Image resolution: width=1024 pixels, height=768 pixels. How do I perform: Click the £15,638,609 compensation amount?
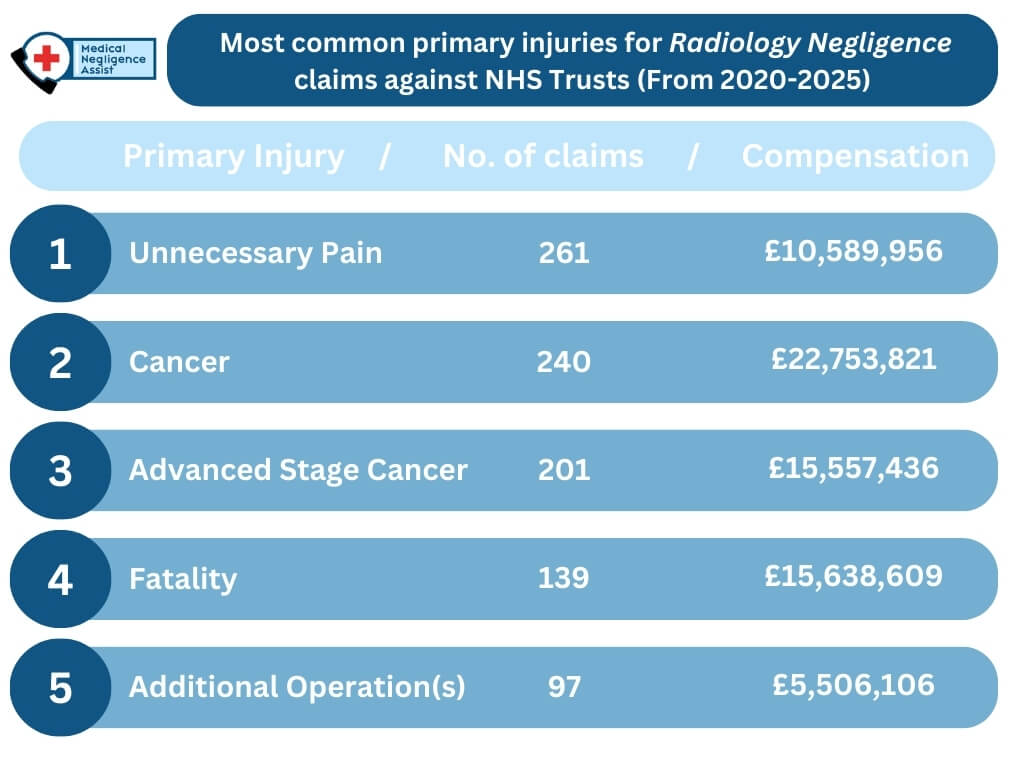tap(854, 576)
